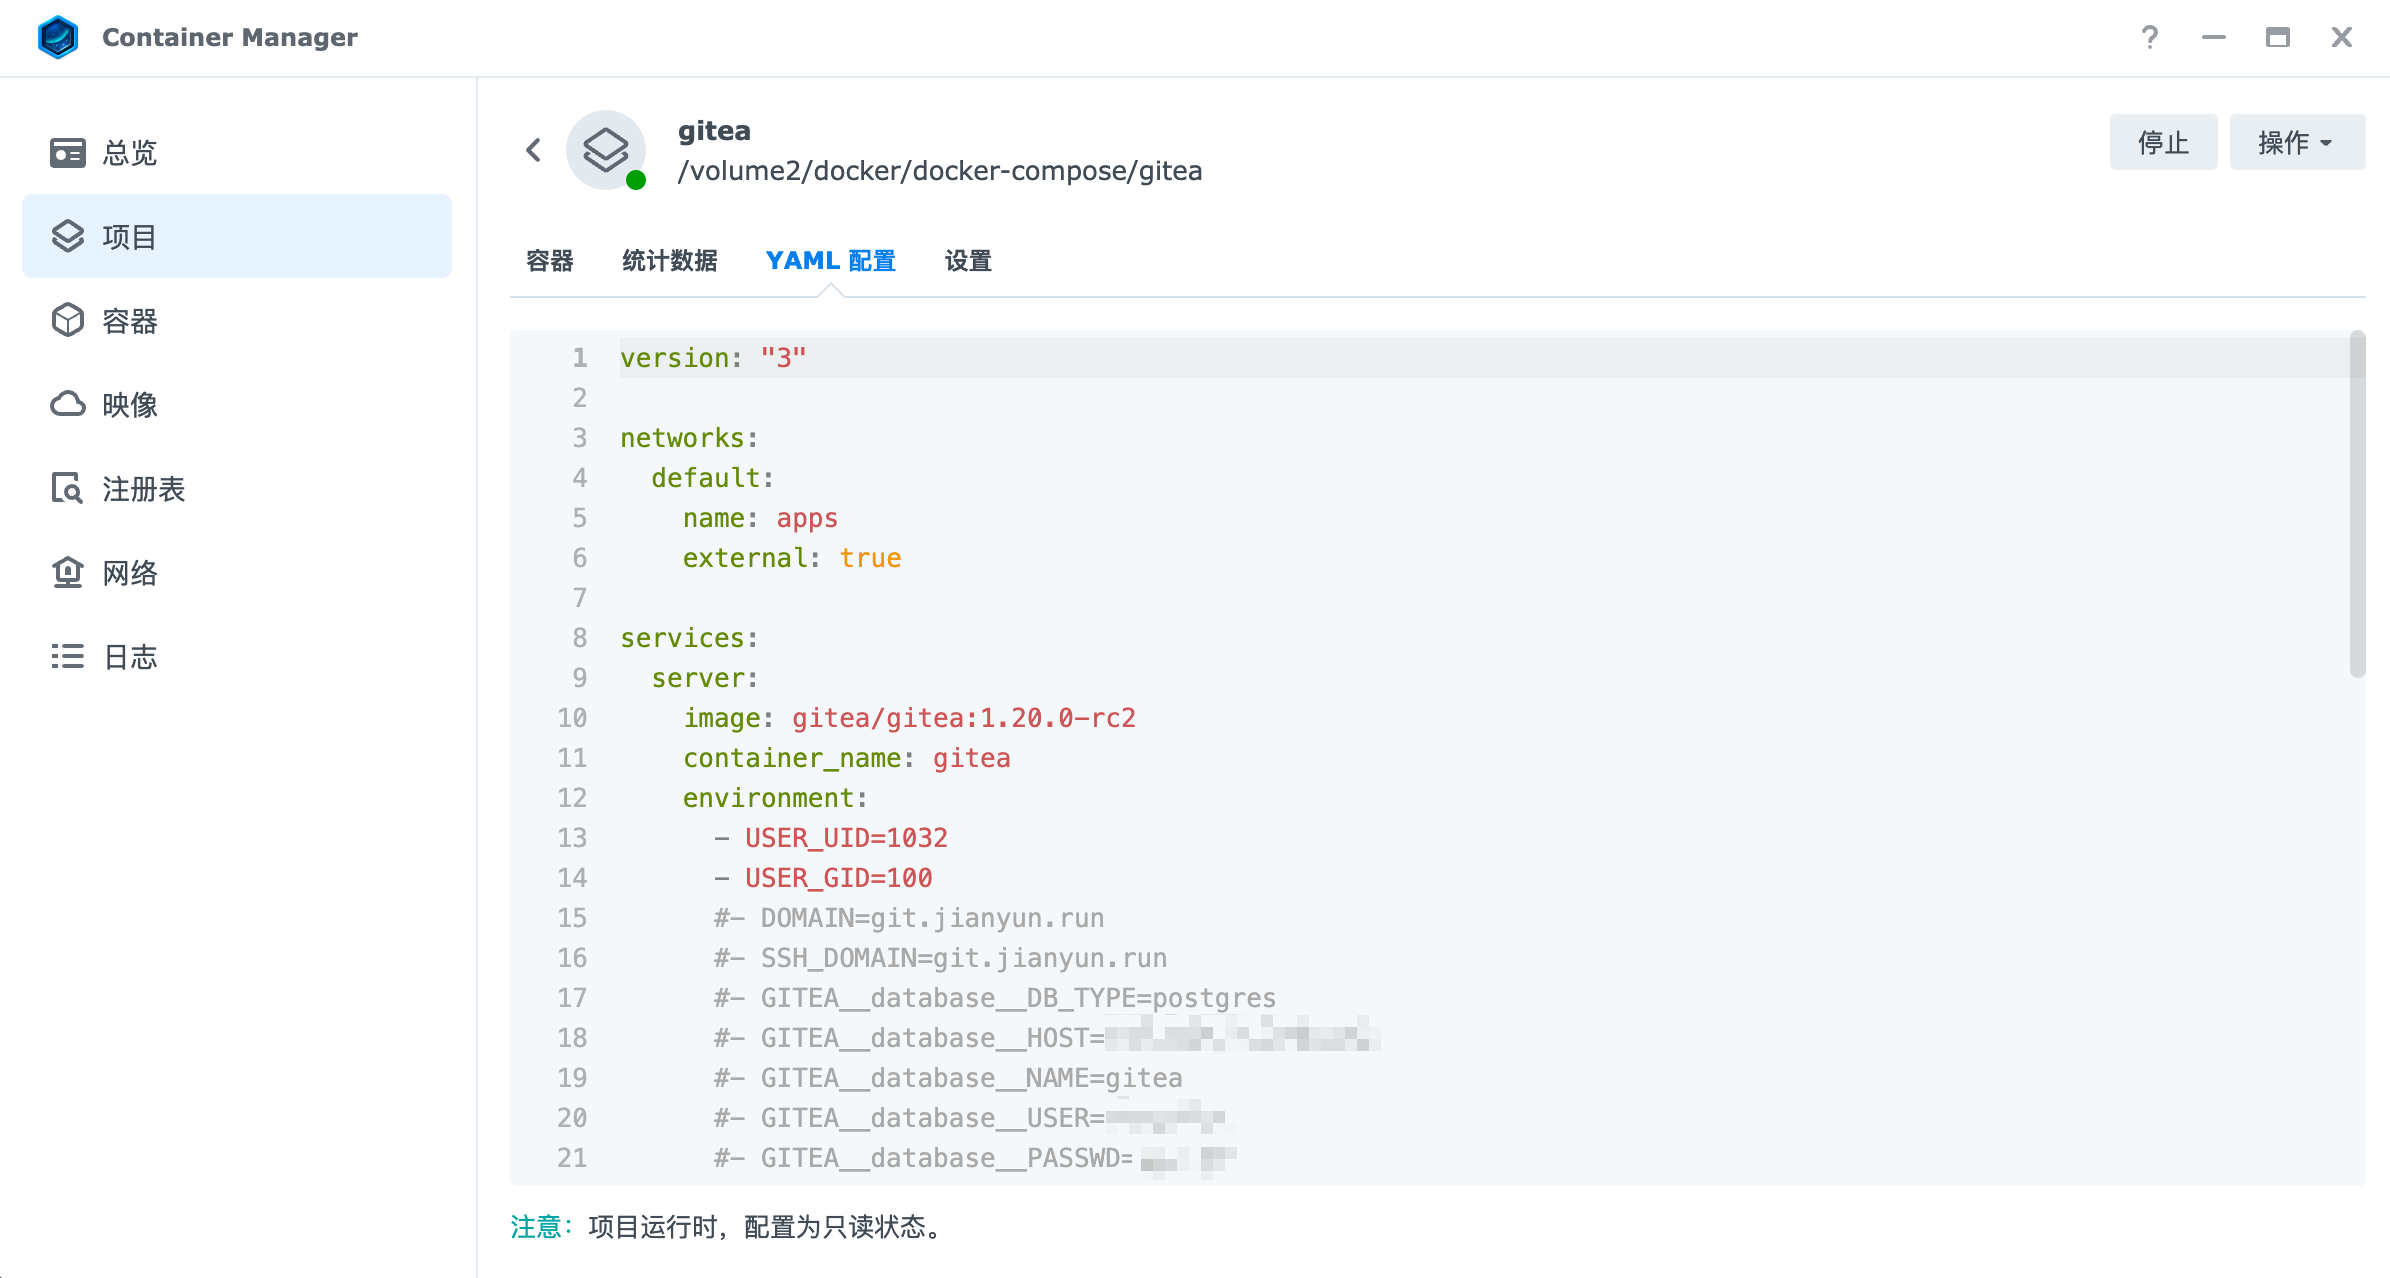The image size is (2390, 1278).
Task: Open the Container (容器) cube icon
Action: coord(68,320)
